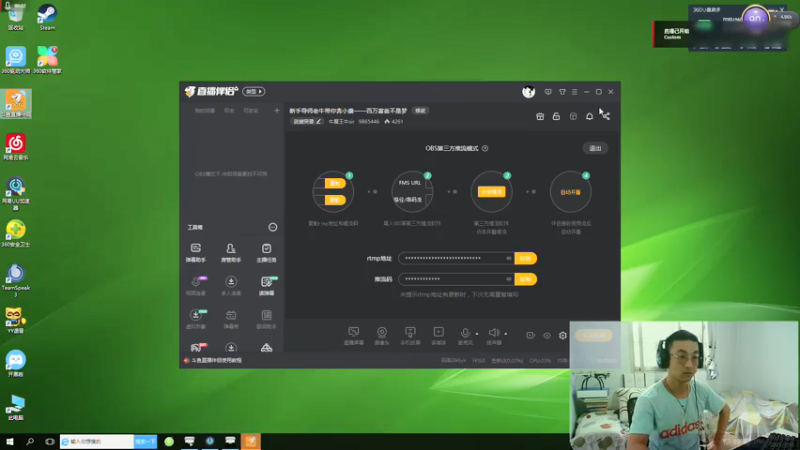Reveal the hidden rtmp地址 with eye icon
The width and height of the screenshot is (800, 450).
click(x=508, y=258)
